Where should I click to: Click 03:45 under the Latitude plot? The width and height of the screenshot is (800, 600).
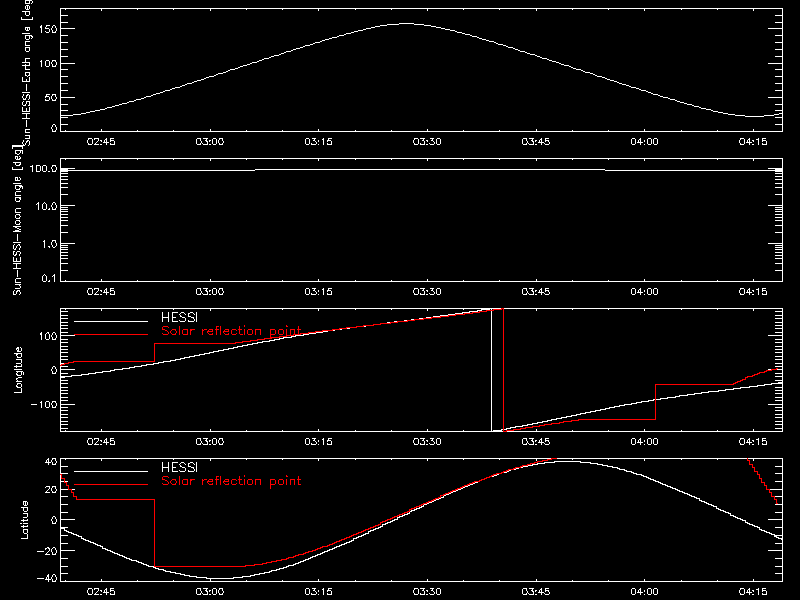click(x=536, y=592)
